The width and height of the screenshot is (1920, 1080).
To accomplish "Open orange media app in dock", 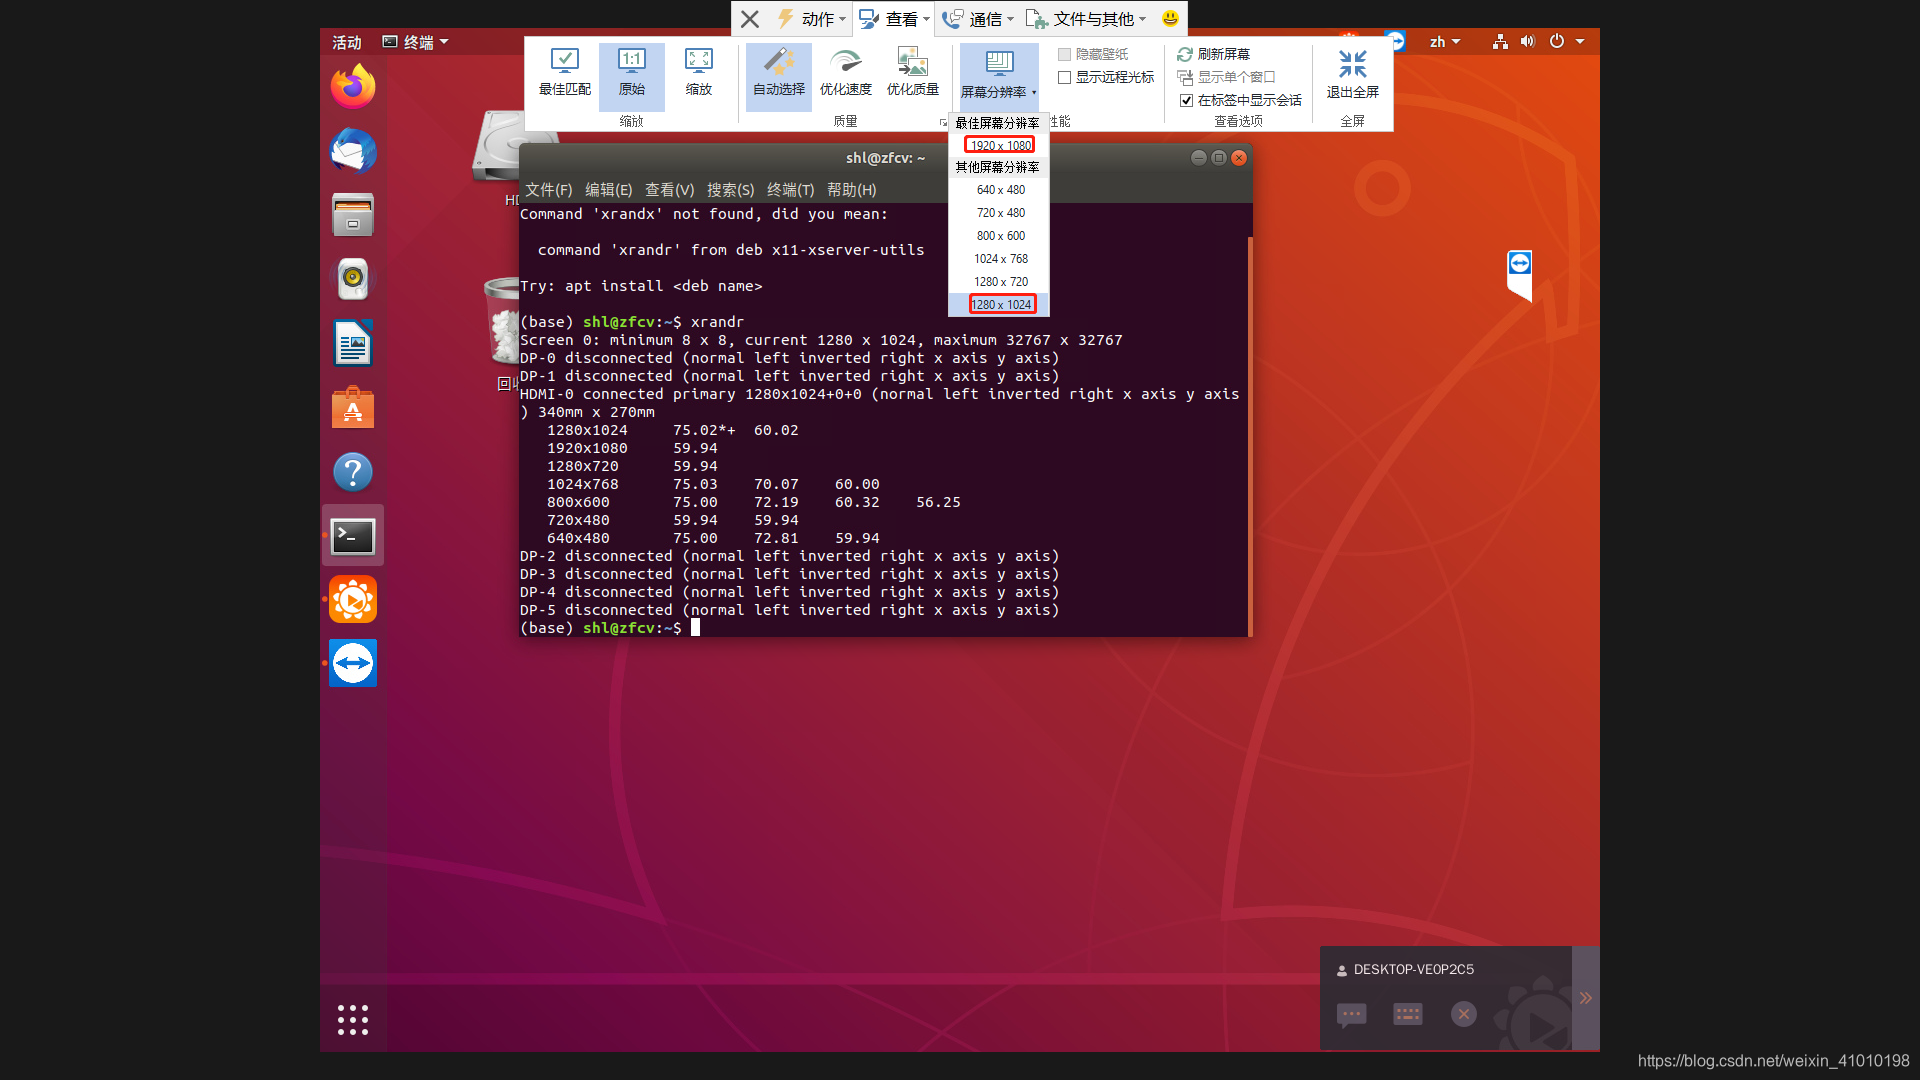I will [353, 600].
